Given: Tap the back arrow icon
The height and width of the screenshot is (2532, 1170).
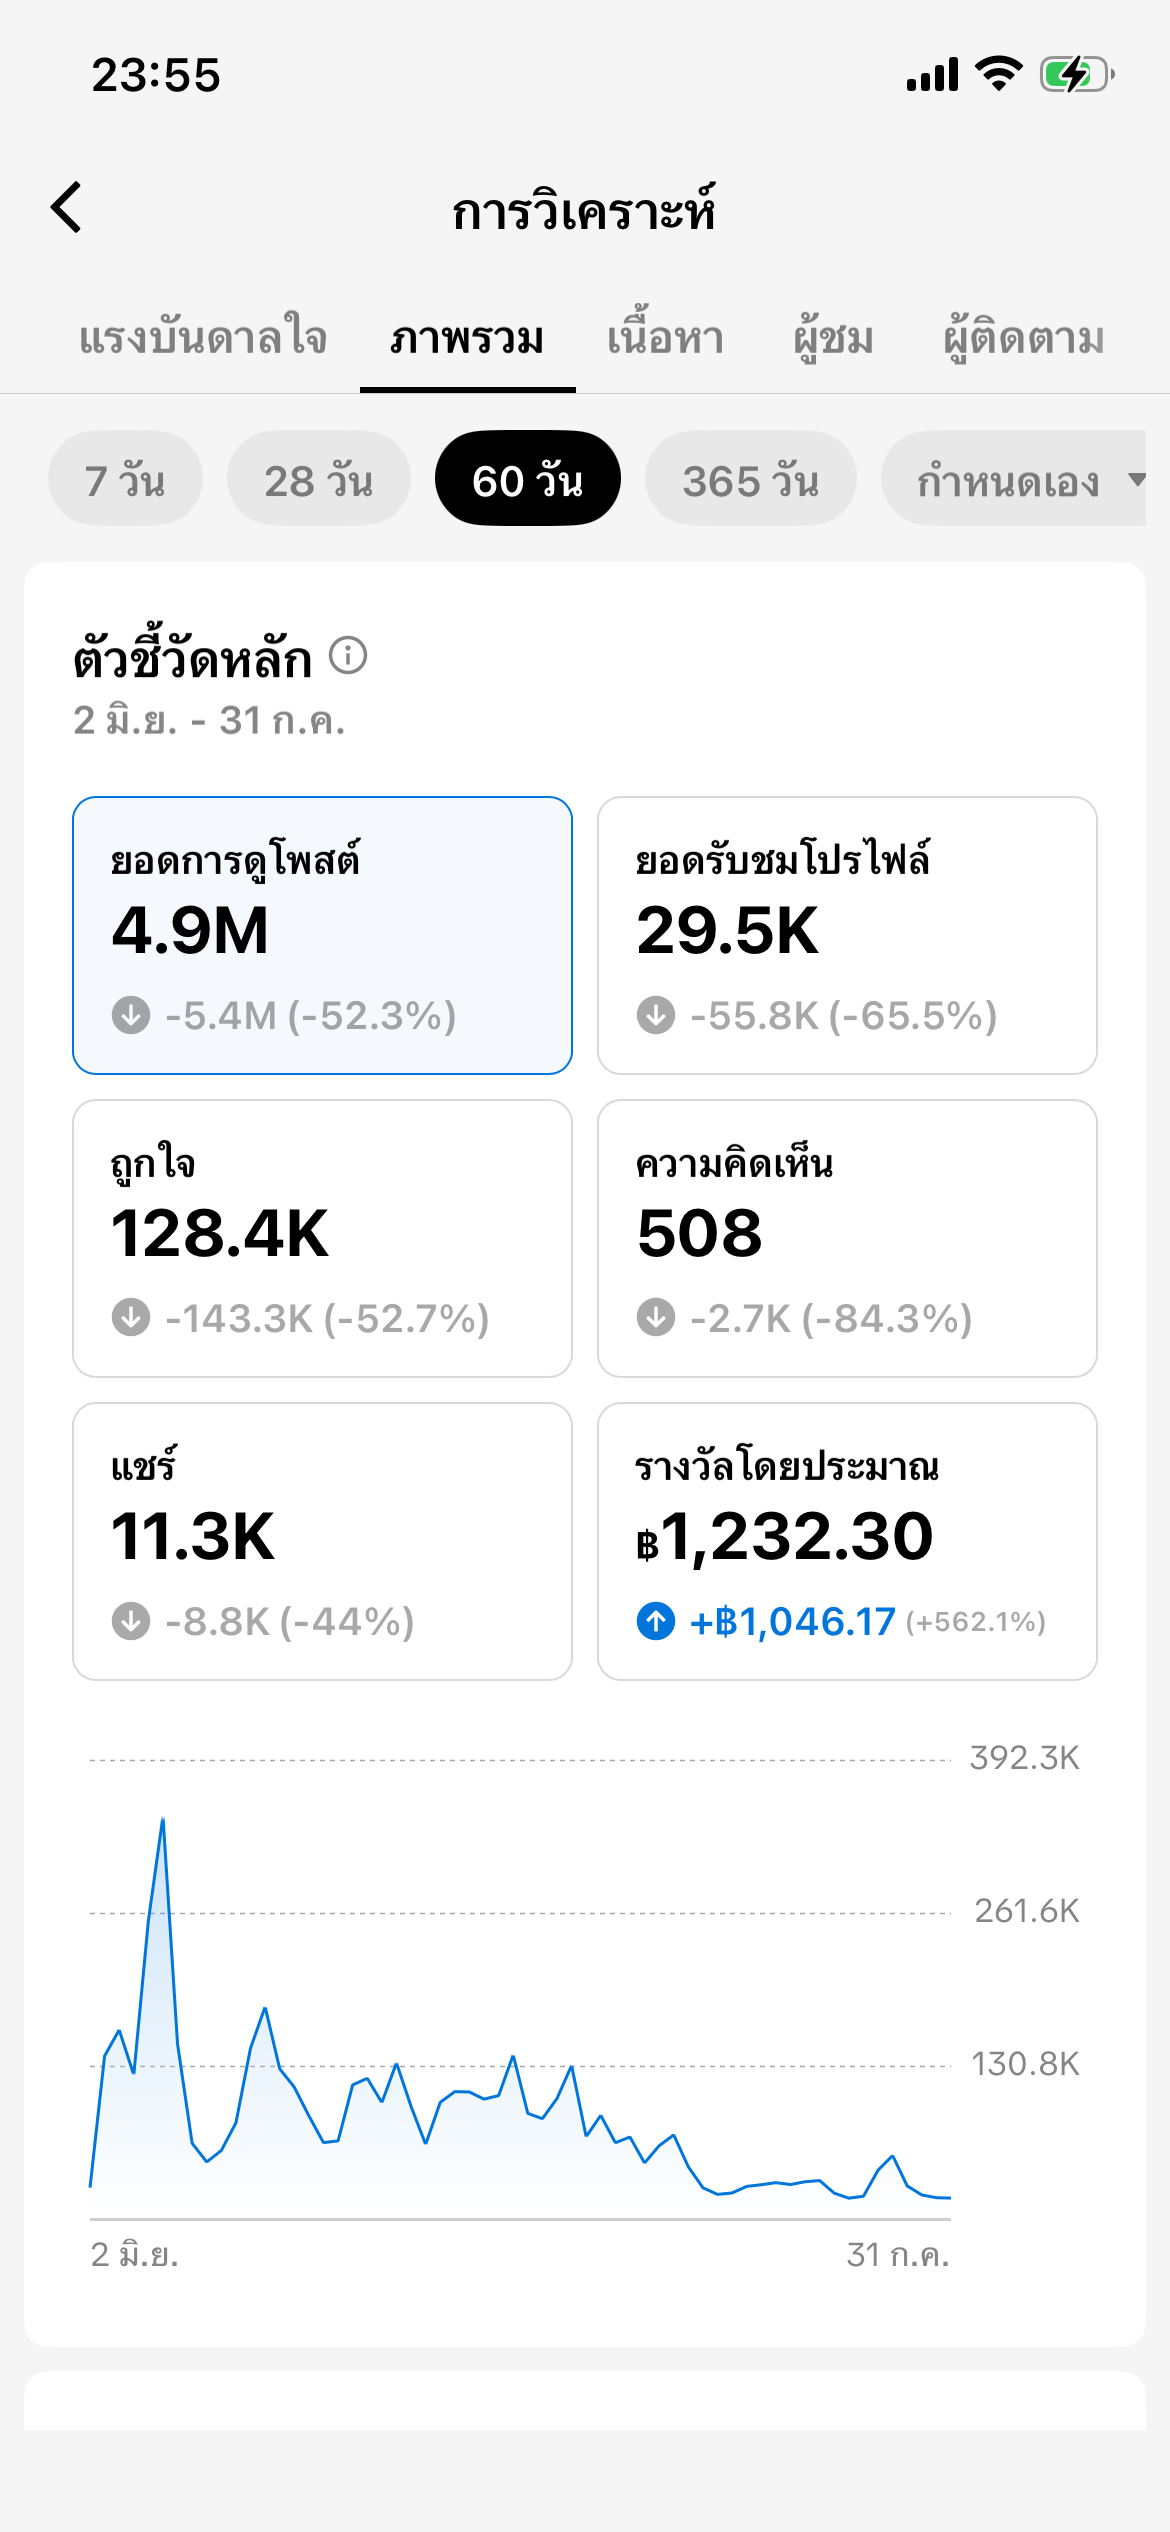Looking at the screenshot, I should point(66,208).
